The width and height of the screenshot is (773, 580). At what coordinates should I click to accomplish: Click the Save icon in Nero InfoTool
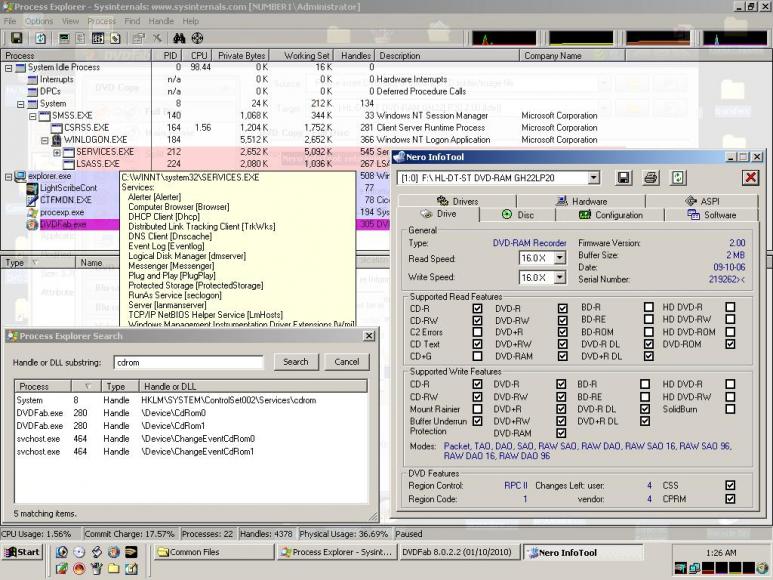(624, 178)
